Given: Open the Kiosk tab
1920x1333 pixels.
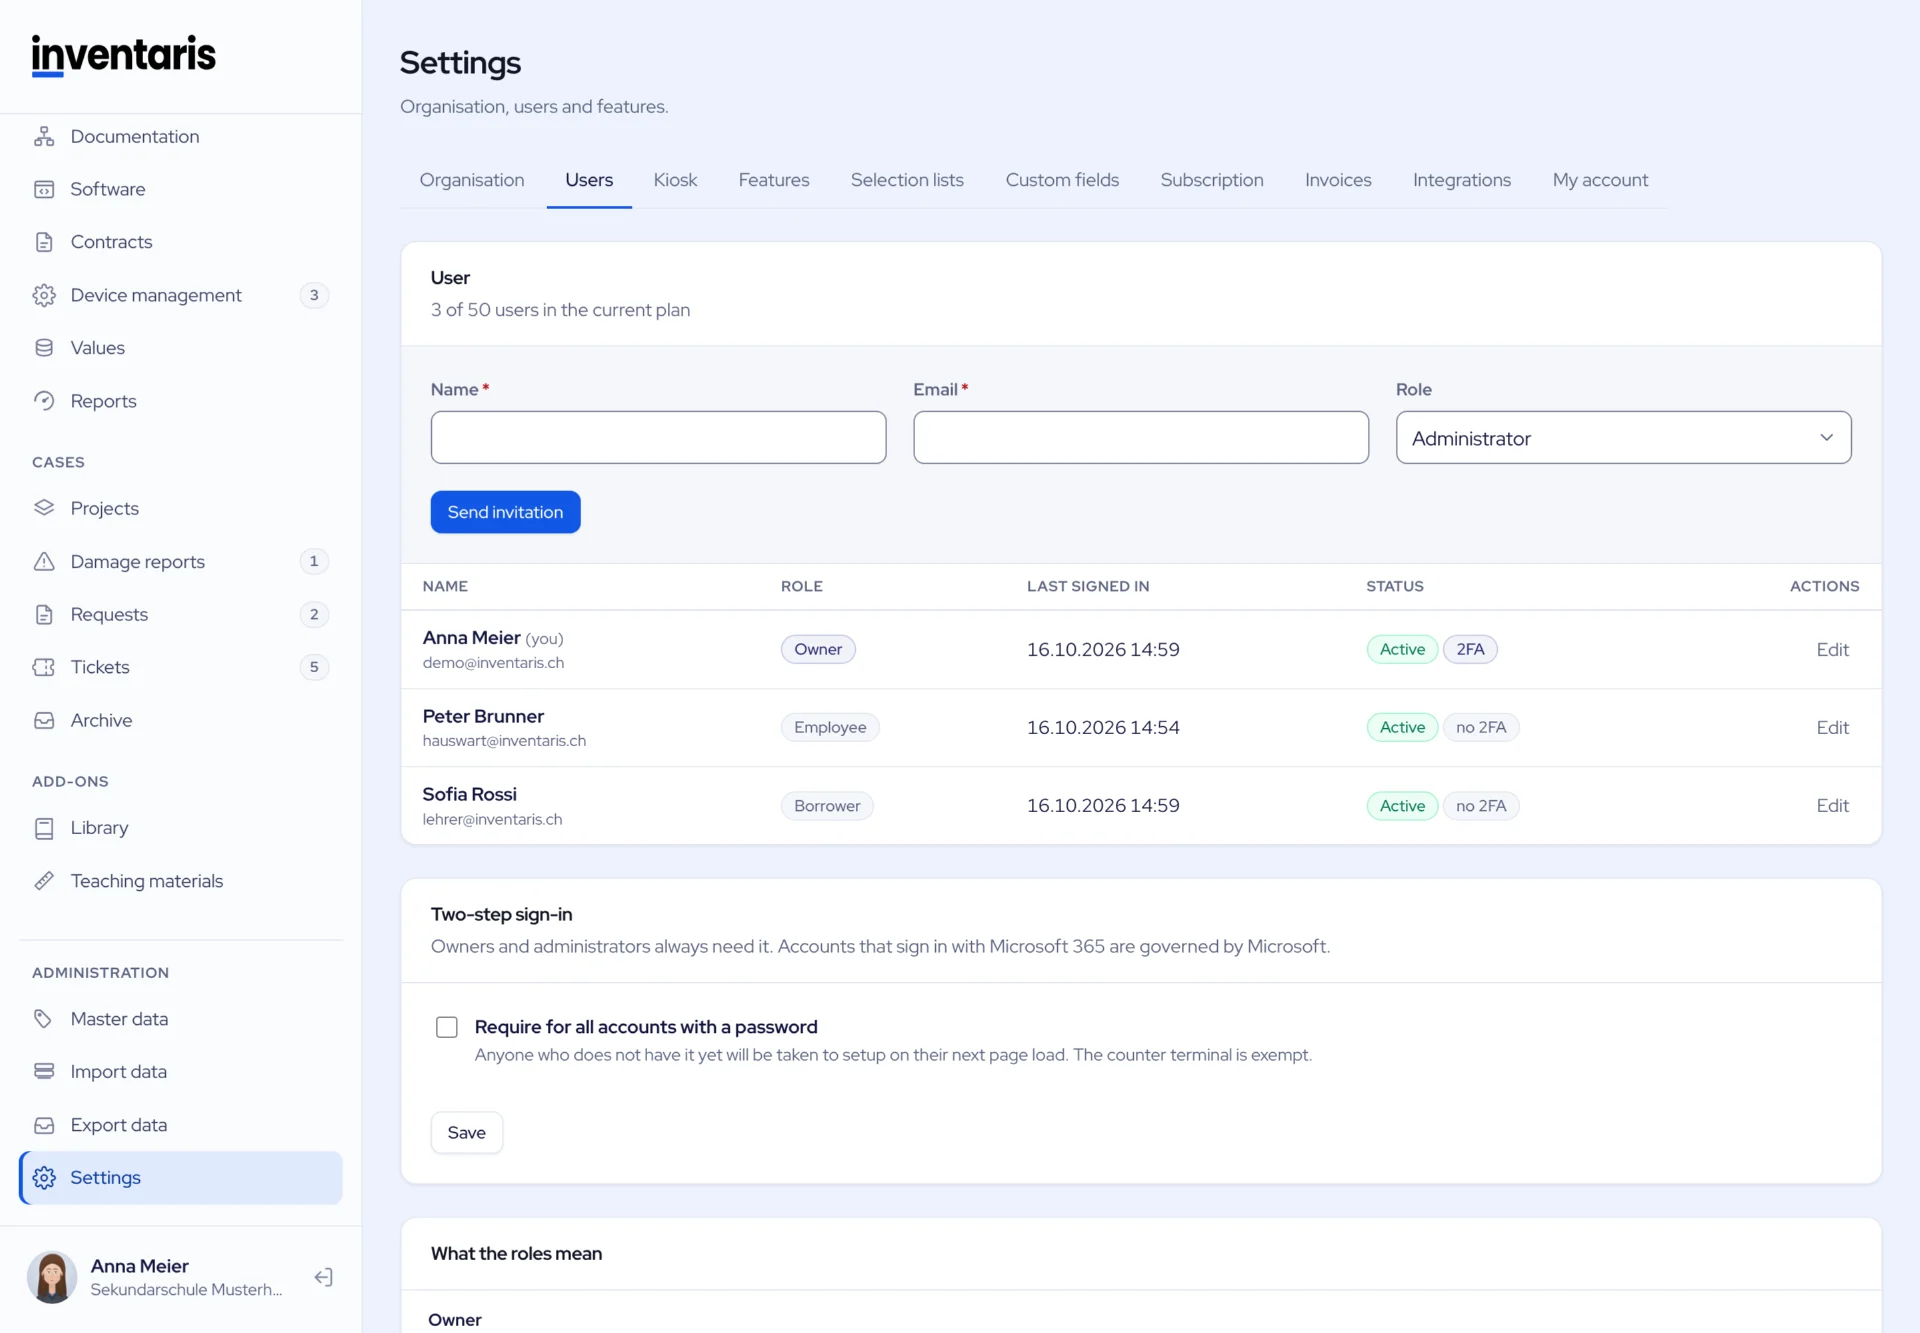Looking at the screenshot, I should [675, 180].
